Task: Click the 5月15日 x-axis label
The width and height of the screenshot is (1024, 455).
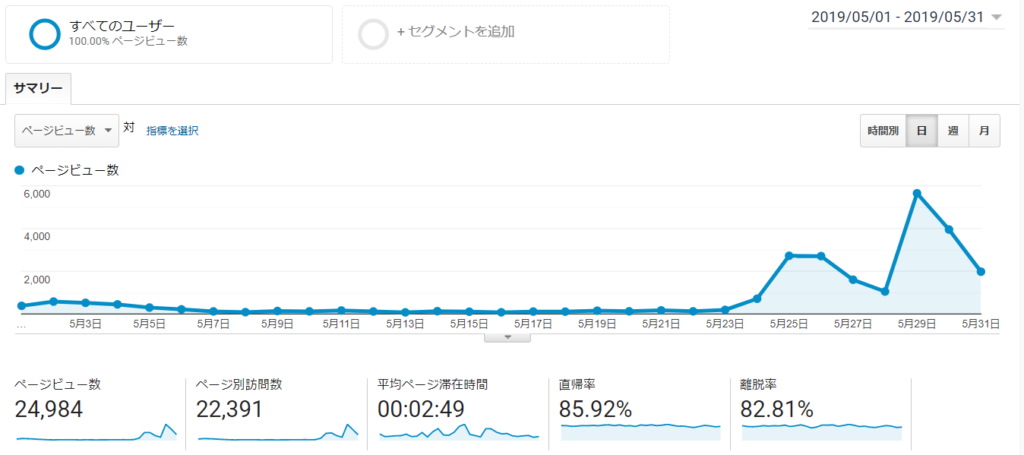Action: 468,322
